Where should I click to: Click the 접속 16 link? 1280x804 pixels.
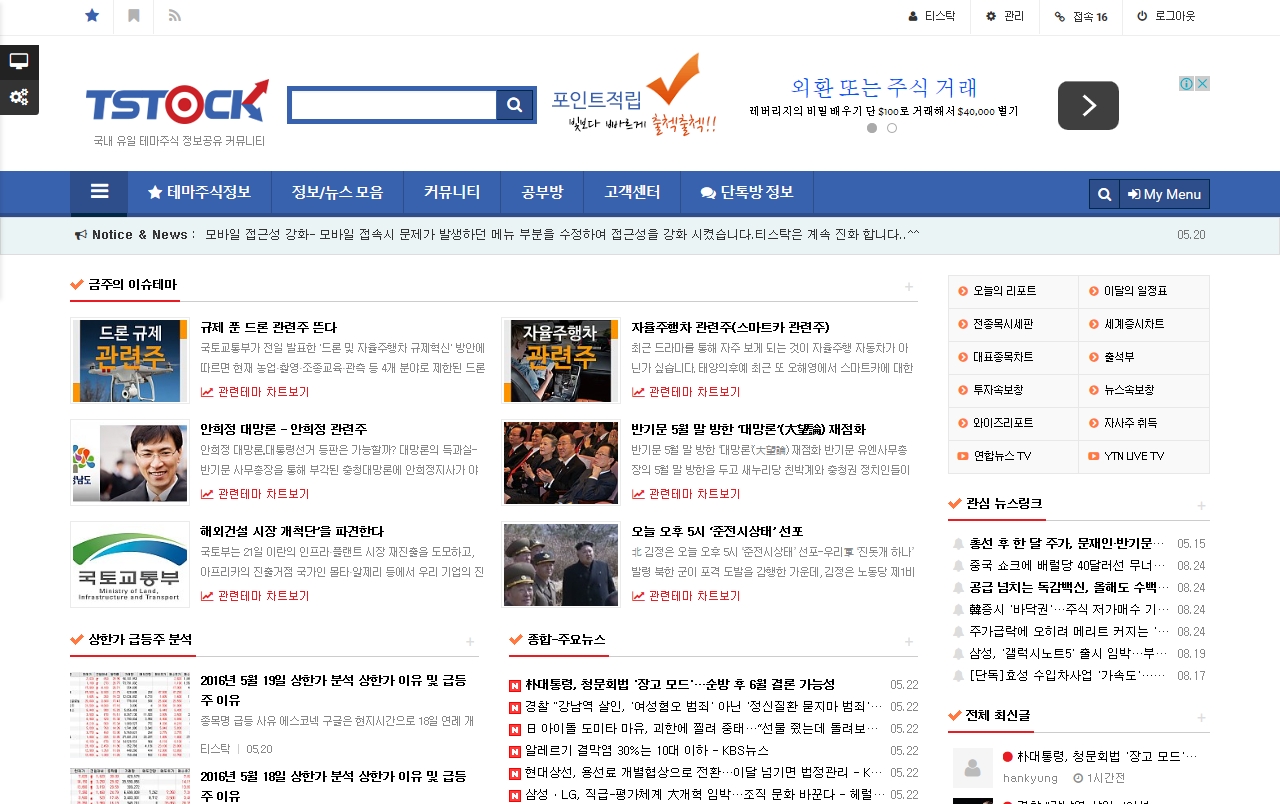tap(1081, 16)
